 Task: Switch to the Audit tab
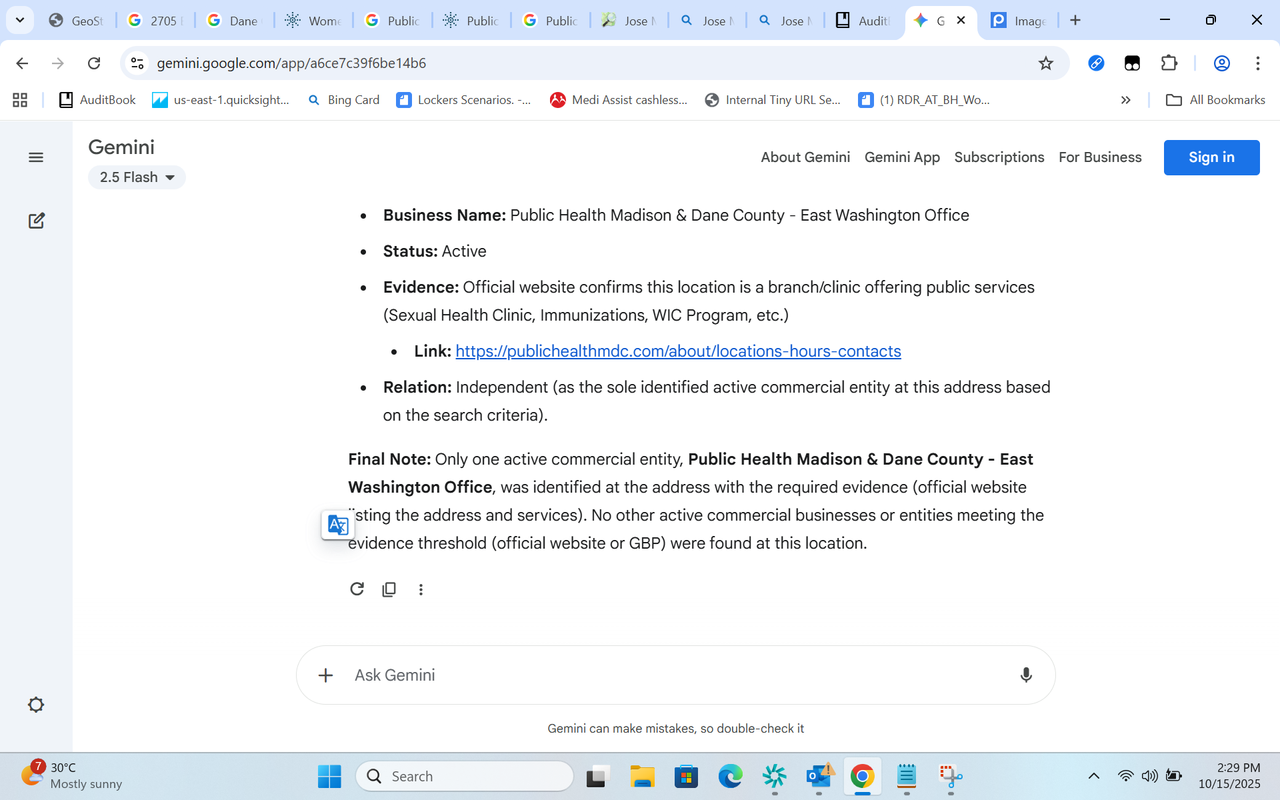pyautogui.click(x=863, y=20)
